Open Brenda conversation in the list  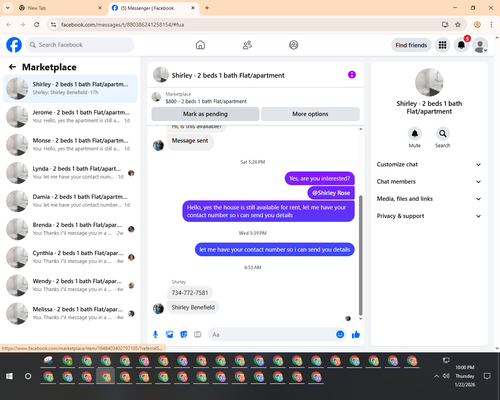70,229
